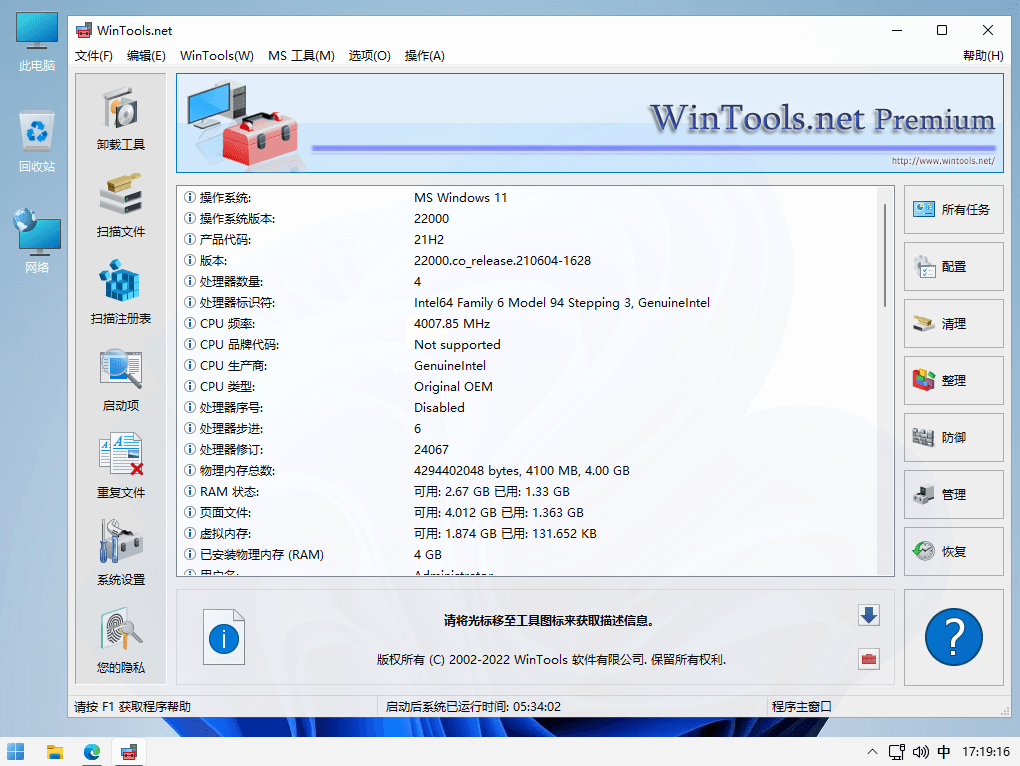Open the 网络 network desktop icon
The width and height of the screenshot is (1020, 766).
[x=37, y=241]
